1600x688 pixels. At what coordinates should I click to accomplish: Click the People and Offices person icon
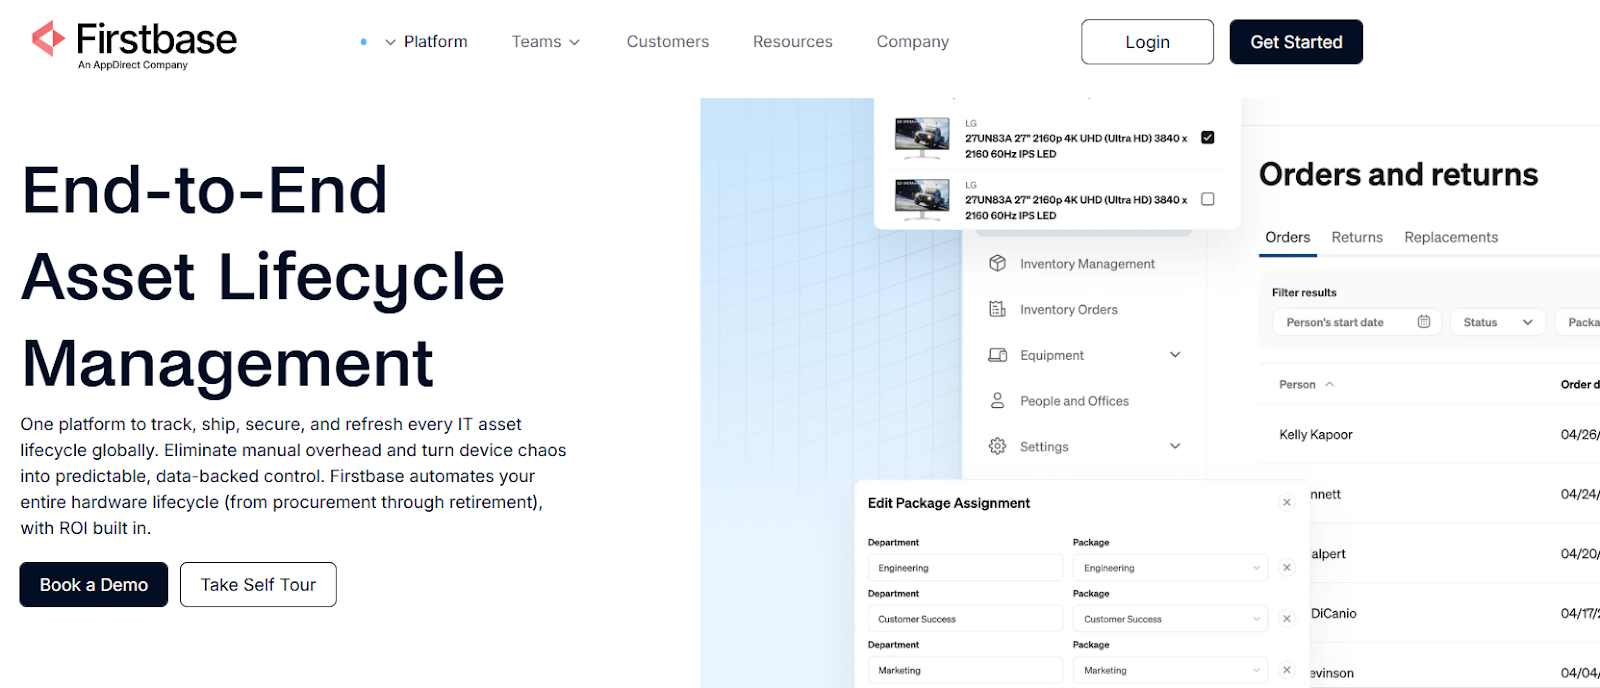(997, 400)
